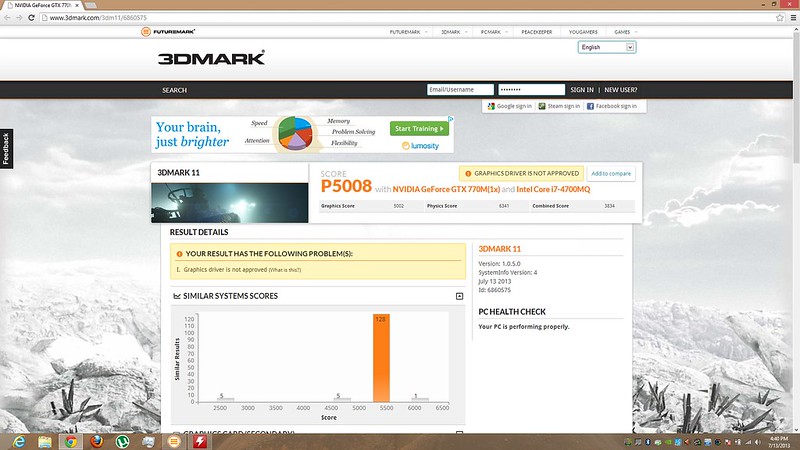The width and height of the screenshot is (800, 450).
Task: Open YOUGAMERS in the top menu
Action: (583, 32)
